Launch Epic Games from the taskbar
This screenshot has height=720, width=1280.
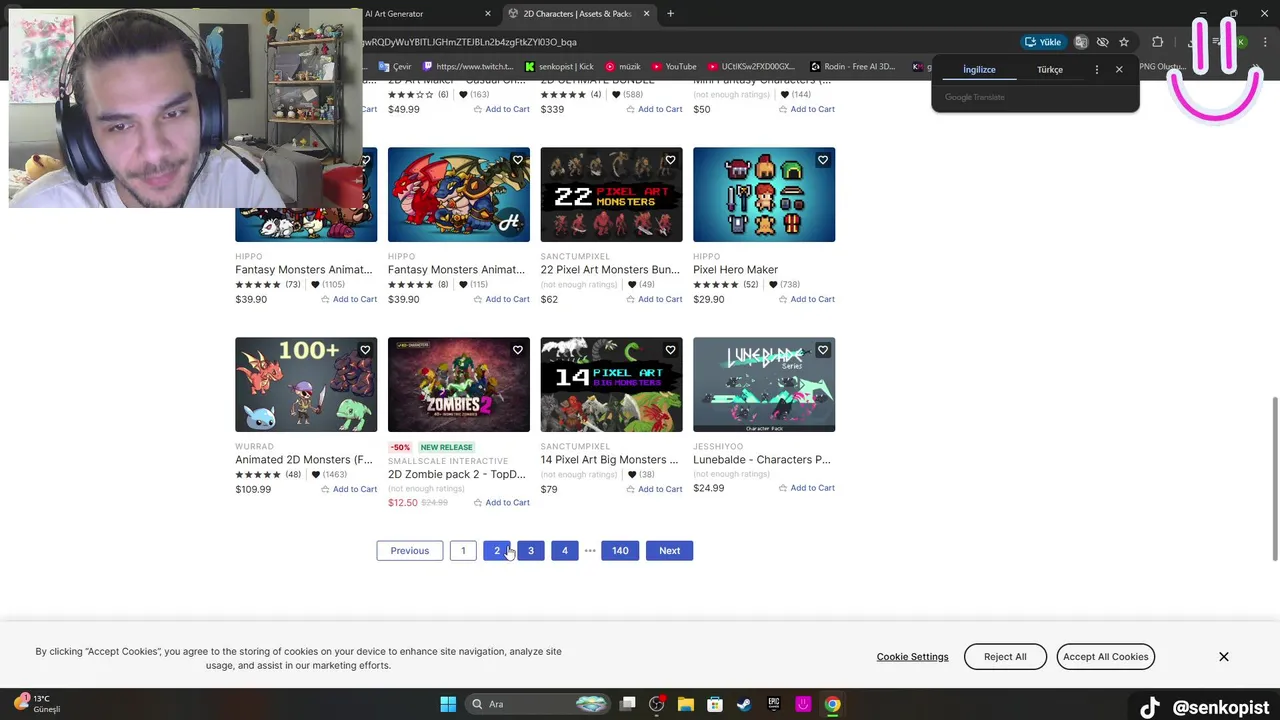point(774,704)
